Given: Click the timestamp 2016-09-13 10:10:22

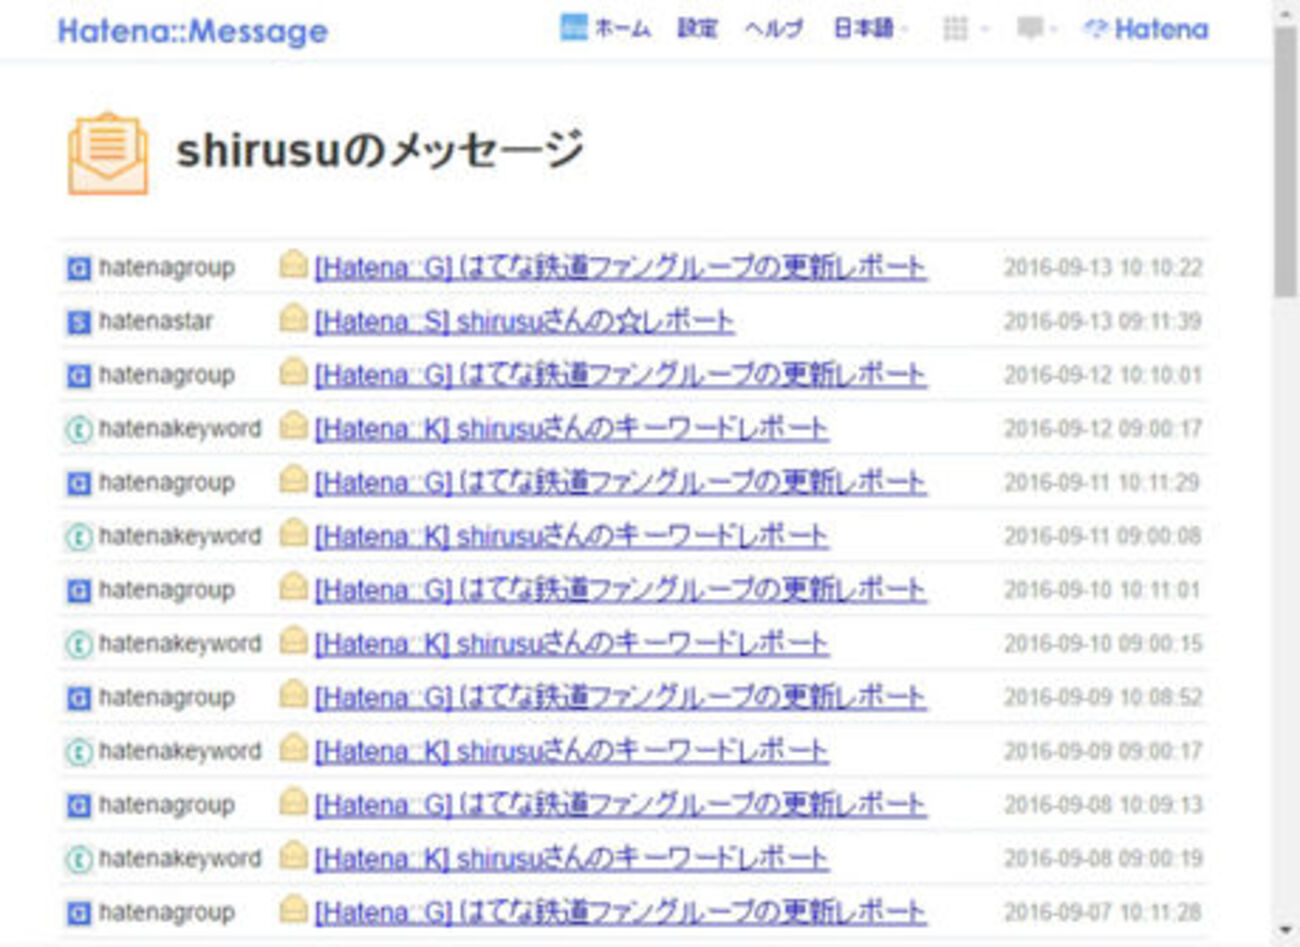Looking at the screenshot, I should tap(1103, 268).
